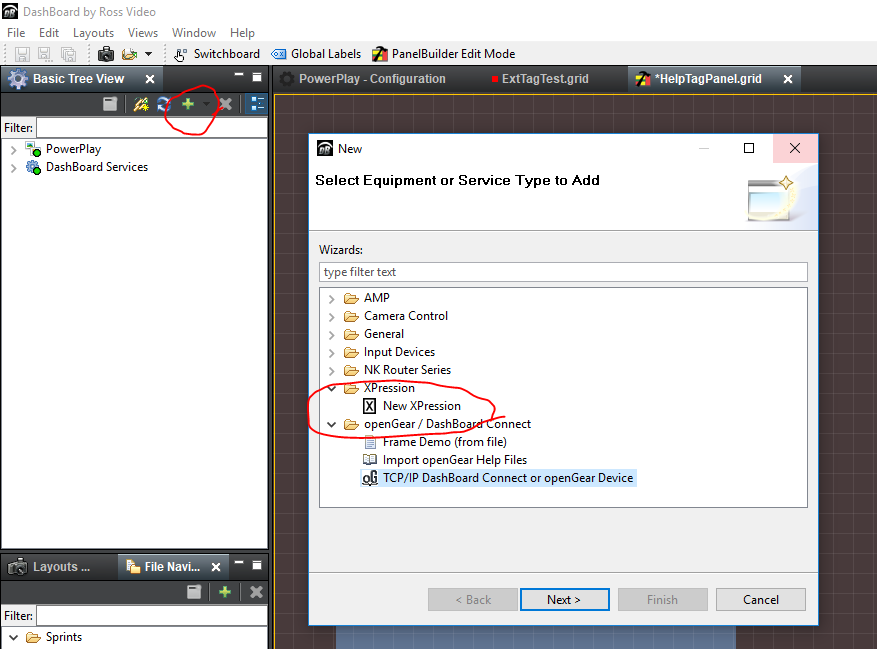The image size is (877, 649).
Task: Click green plus in File Navigator toolbar
Action: pos(225,592)
